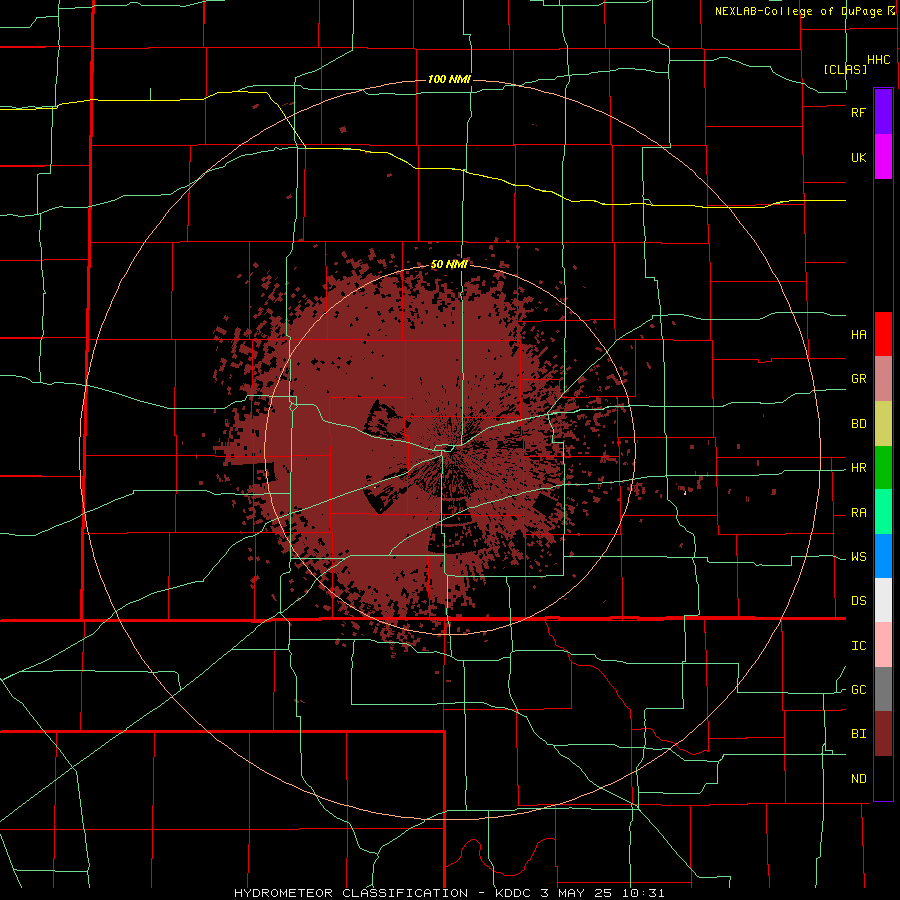The height and width of the screenshot is (900, 900).
Task: Click the RF purple color swatch in legend
Action: [883, 112]
